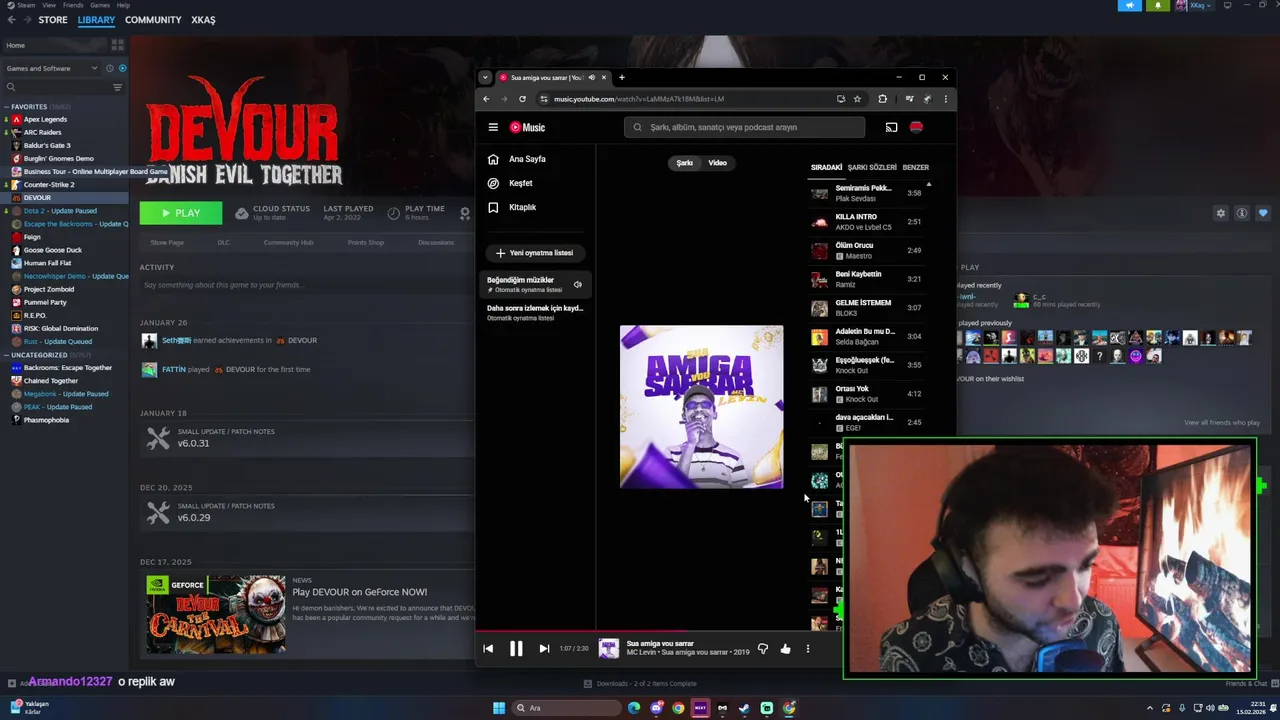This screenshot has height=720, width=1280.
Task: Open a new browser tab
Action: [x=621, y=77]
